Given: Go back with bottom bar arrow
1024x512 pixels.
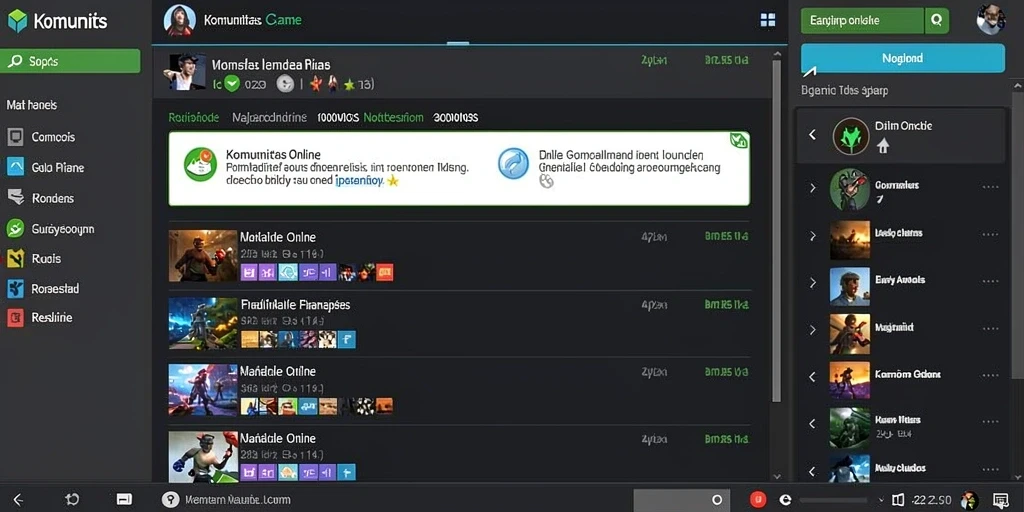Looking at the screenshot, I should 18,500.
